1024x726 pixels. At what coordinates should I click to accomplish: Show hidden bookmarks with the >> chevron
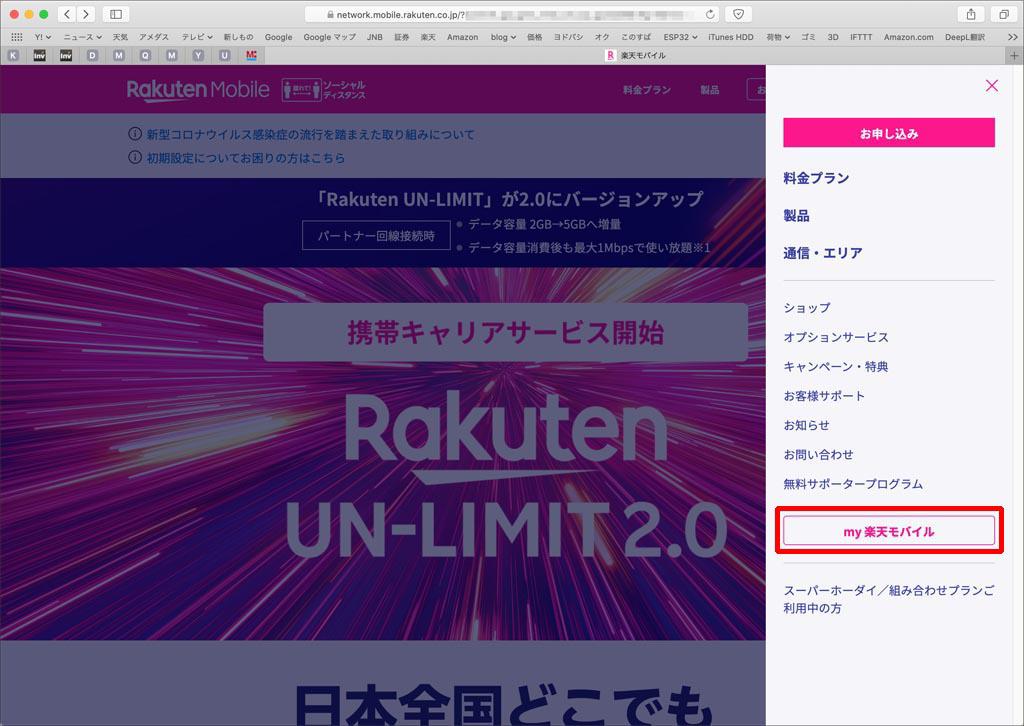click(x=1012, y=37)
